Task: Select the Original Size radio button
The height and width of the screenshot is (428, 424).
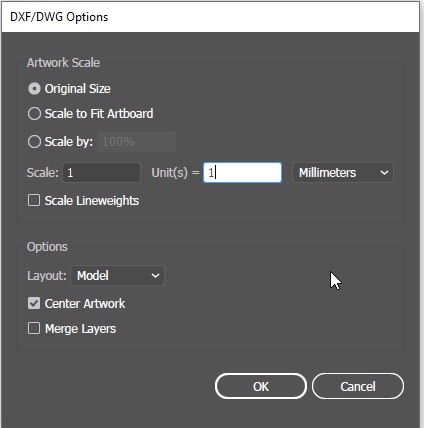Action: point(34,89)
